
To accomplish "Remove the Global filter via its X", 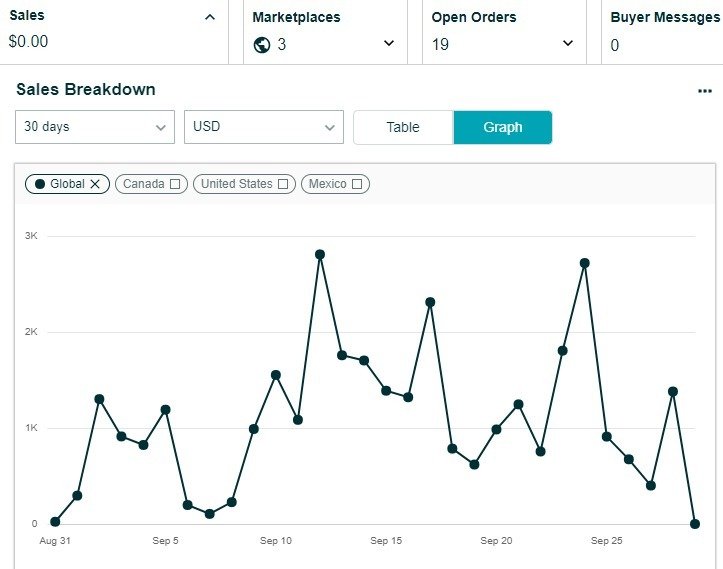I will (95, 184).
